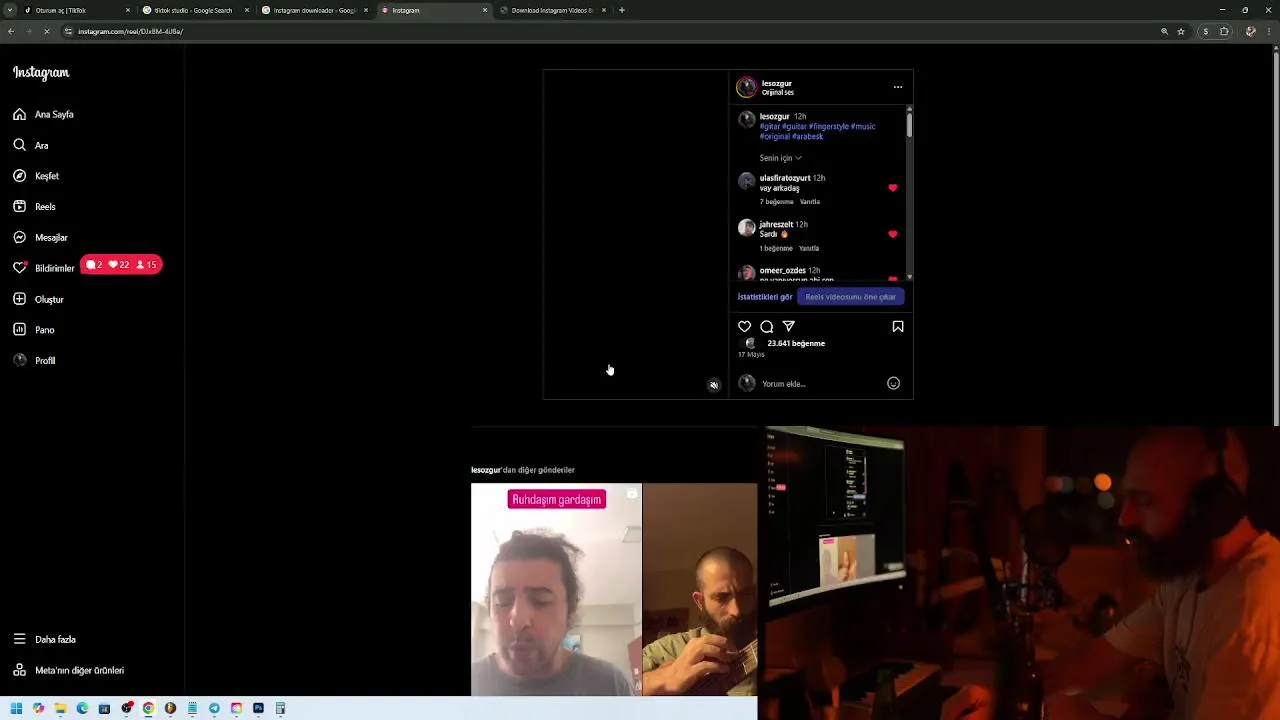Open Bildirimler notifications

point(44,268)
